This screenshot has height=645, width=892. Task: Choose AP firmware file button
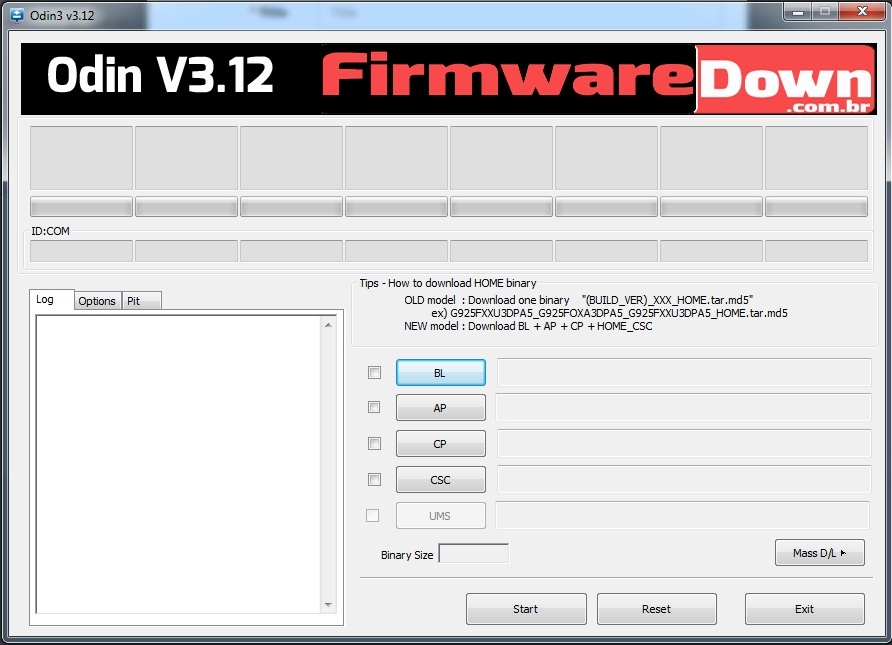point(440,408)
